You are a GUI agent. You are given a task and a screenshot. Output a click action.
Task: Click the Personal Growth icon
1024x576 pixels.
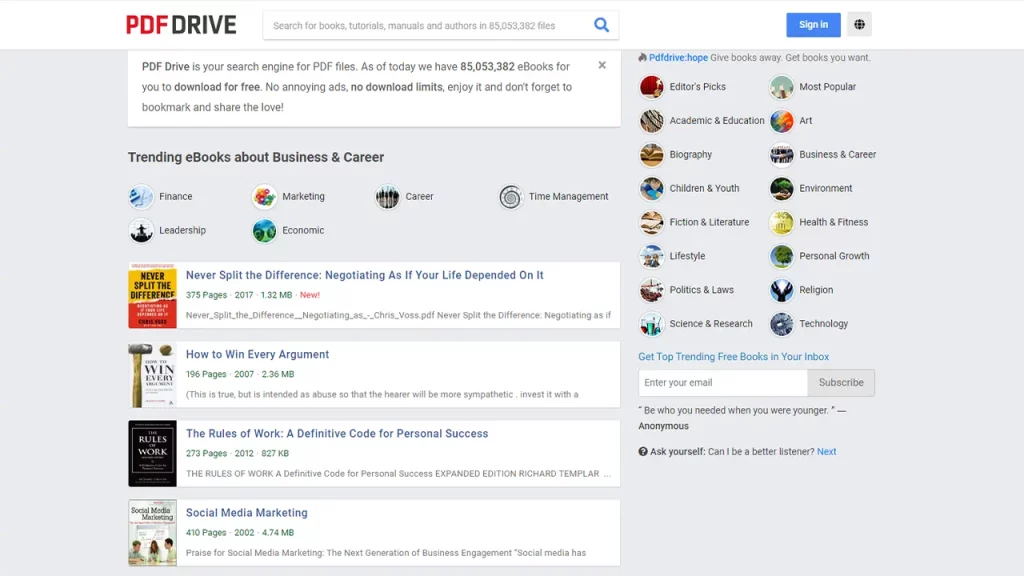pyautogui.click(x=782, y=257)
